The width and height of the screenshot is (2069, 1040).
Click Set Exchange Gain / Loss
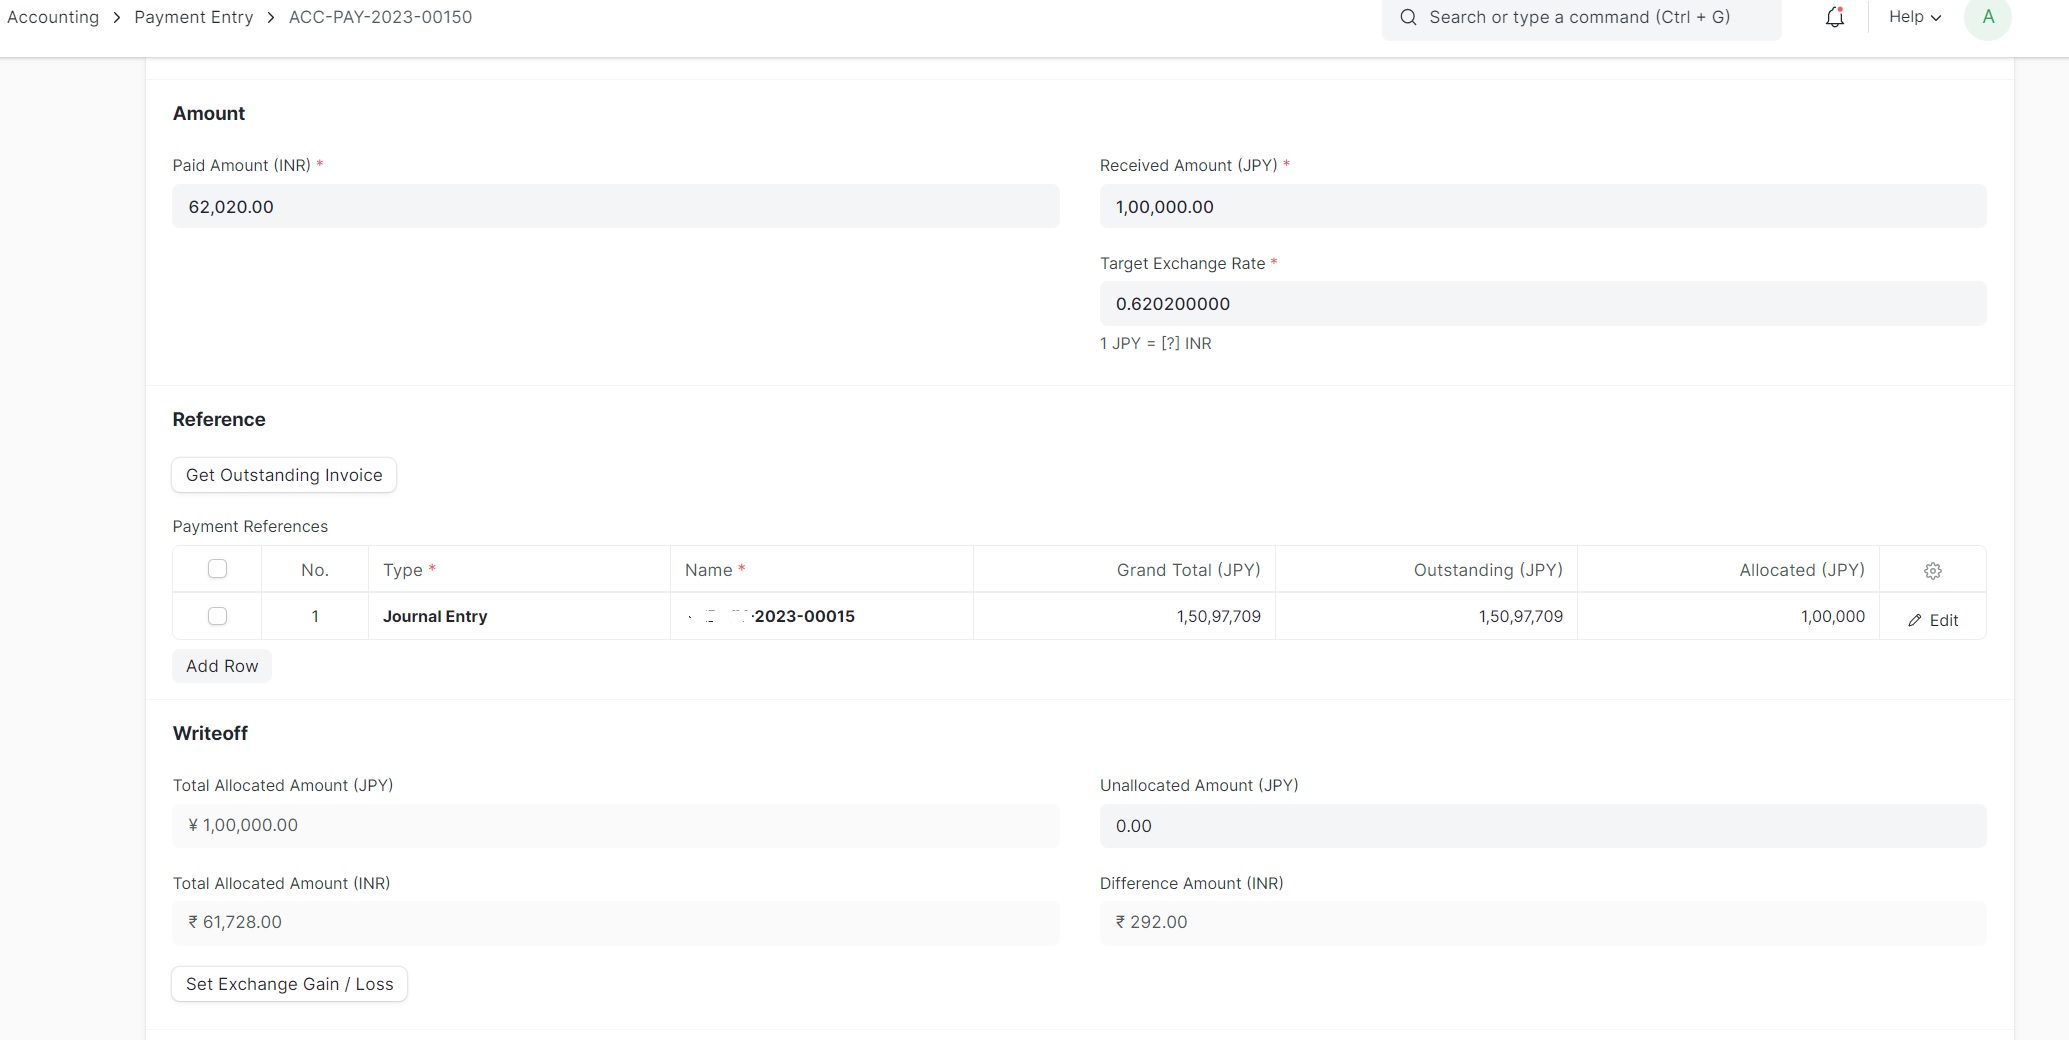(289, 984)
